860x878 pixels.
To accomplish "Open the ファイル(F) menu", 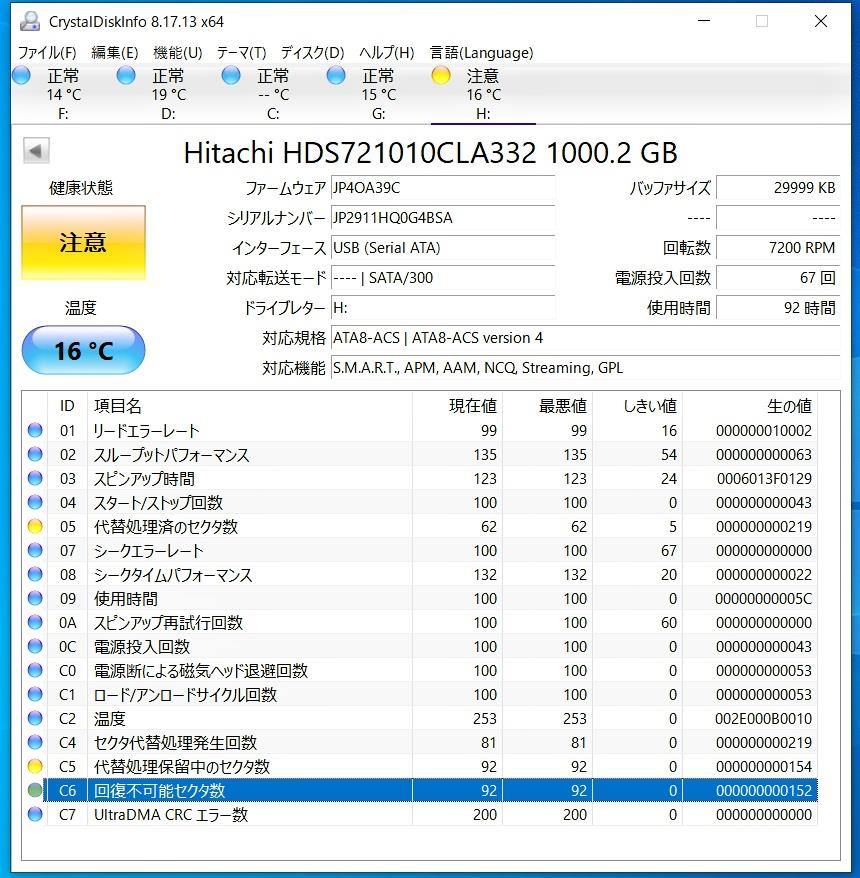I will pyautogui.click(x=47, y=53).
